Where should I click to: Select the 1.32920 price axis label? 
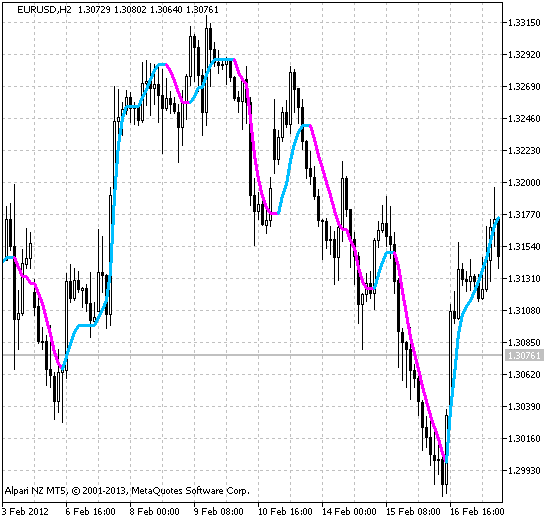point(524,55)
